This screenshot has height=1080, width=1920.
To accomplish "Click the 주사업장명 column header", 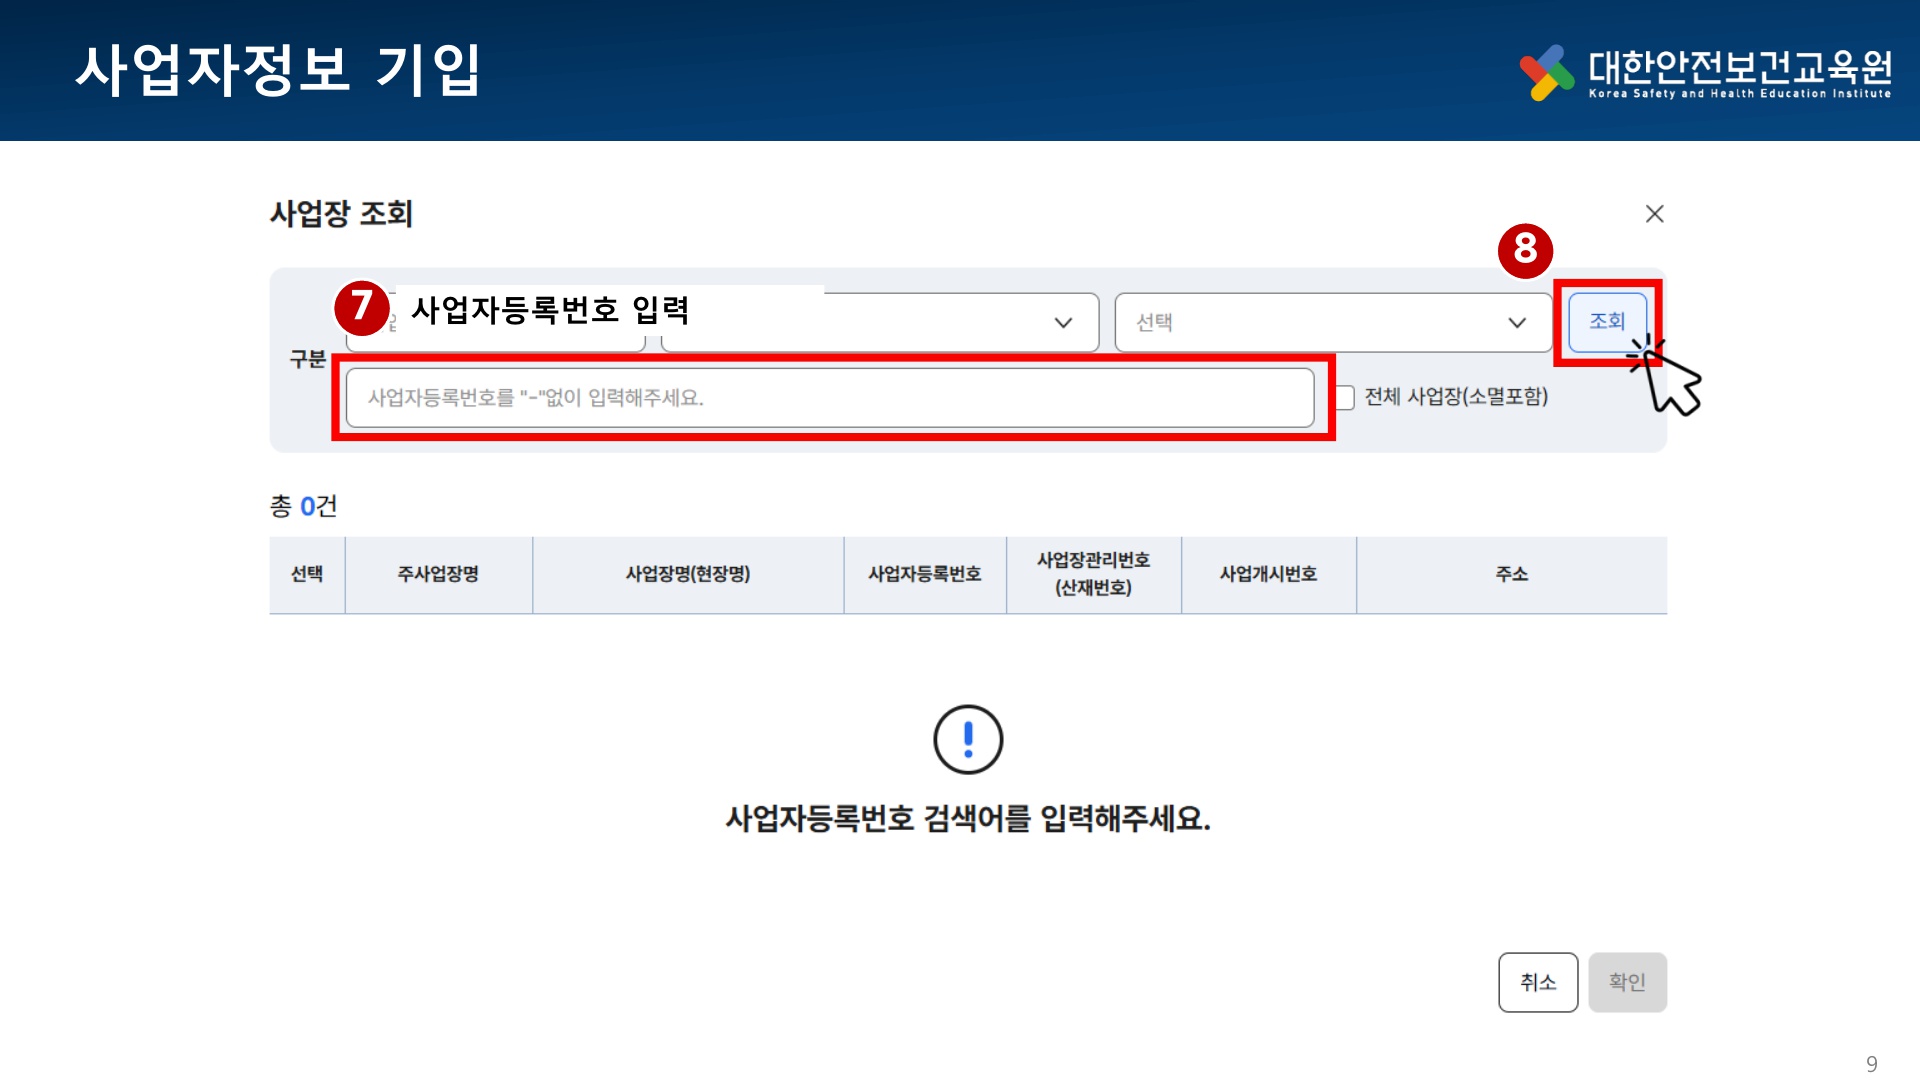I will pos(438,574).
